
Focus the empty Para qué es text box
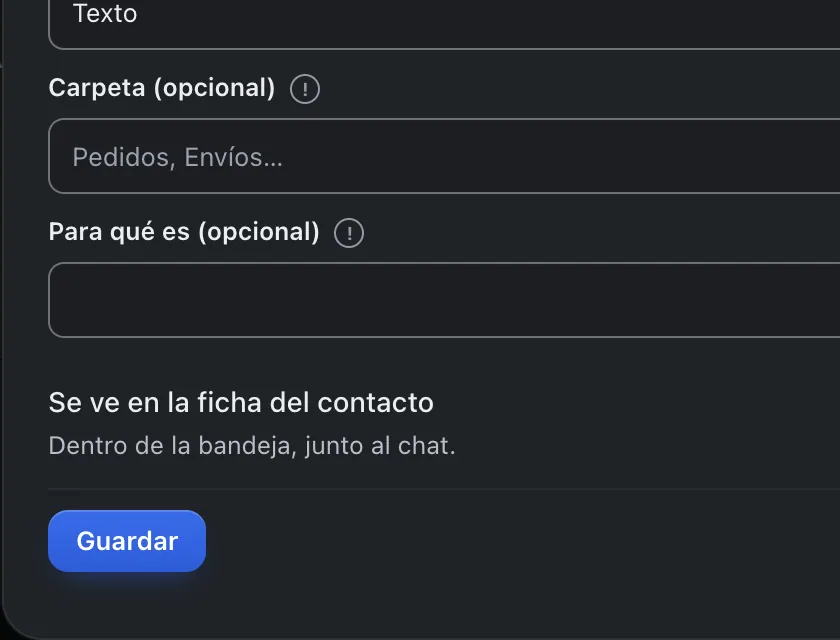444,300
